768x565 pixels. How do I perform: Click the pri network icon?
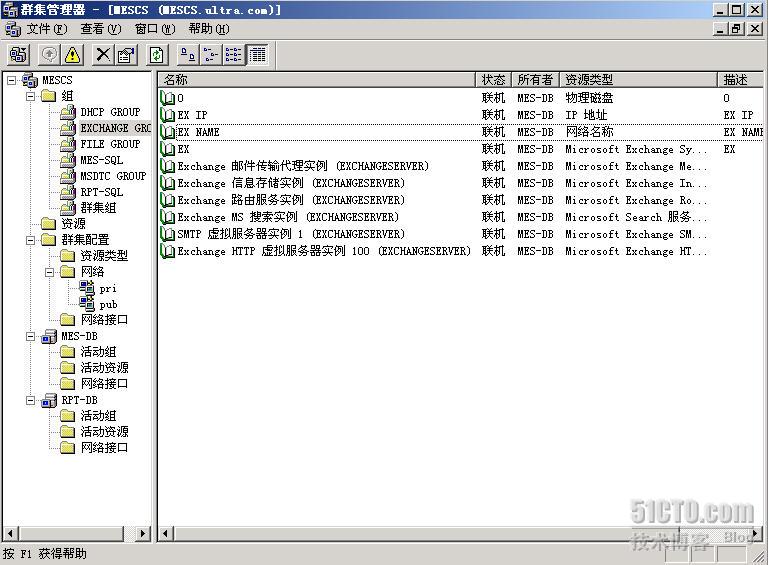[87, 288]
